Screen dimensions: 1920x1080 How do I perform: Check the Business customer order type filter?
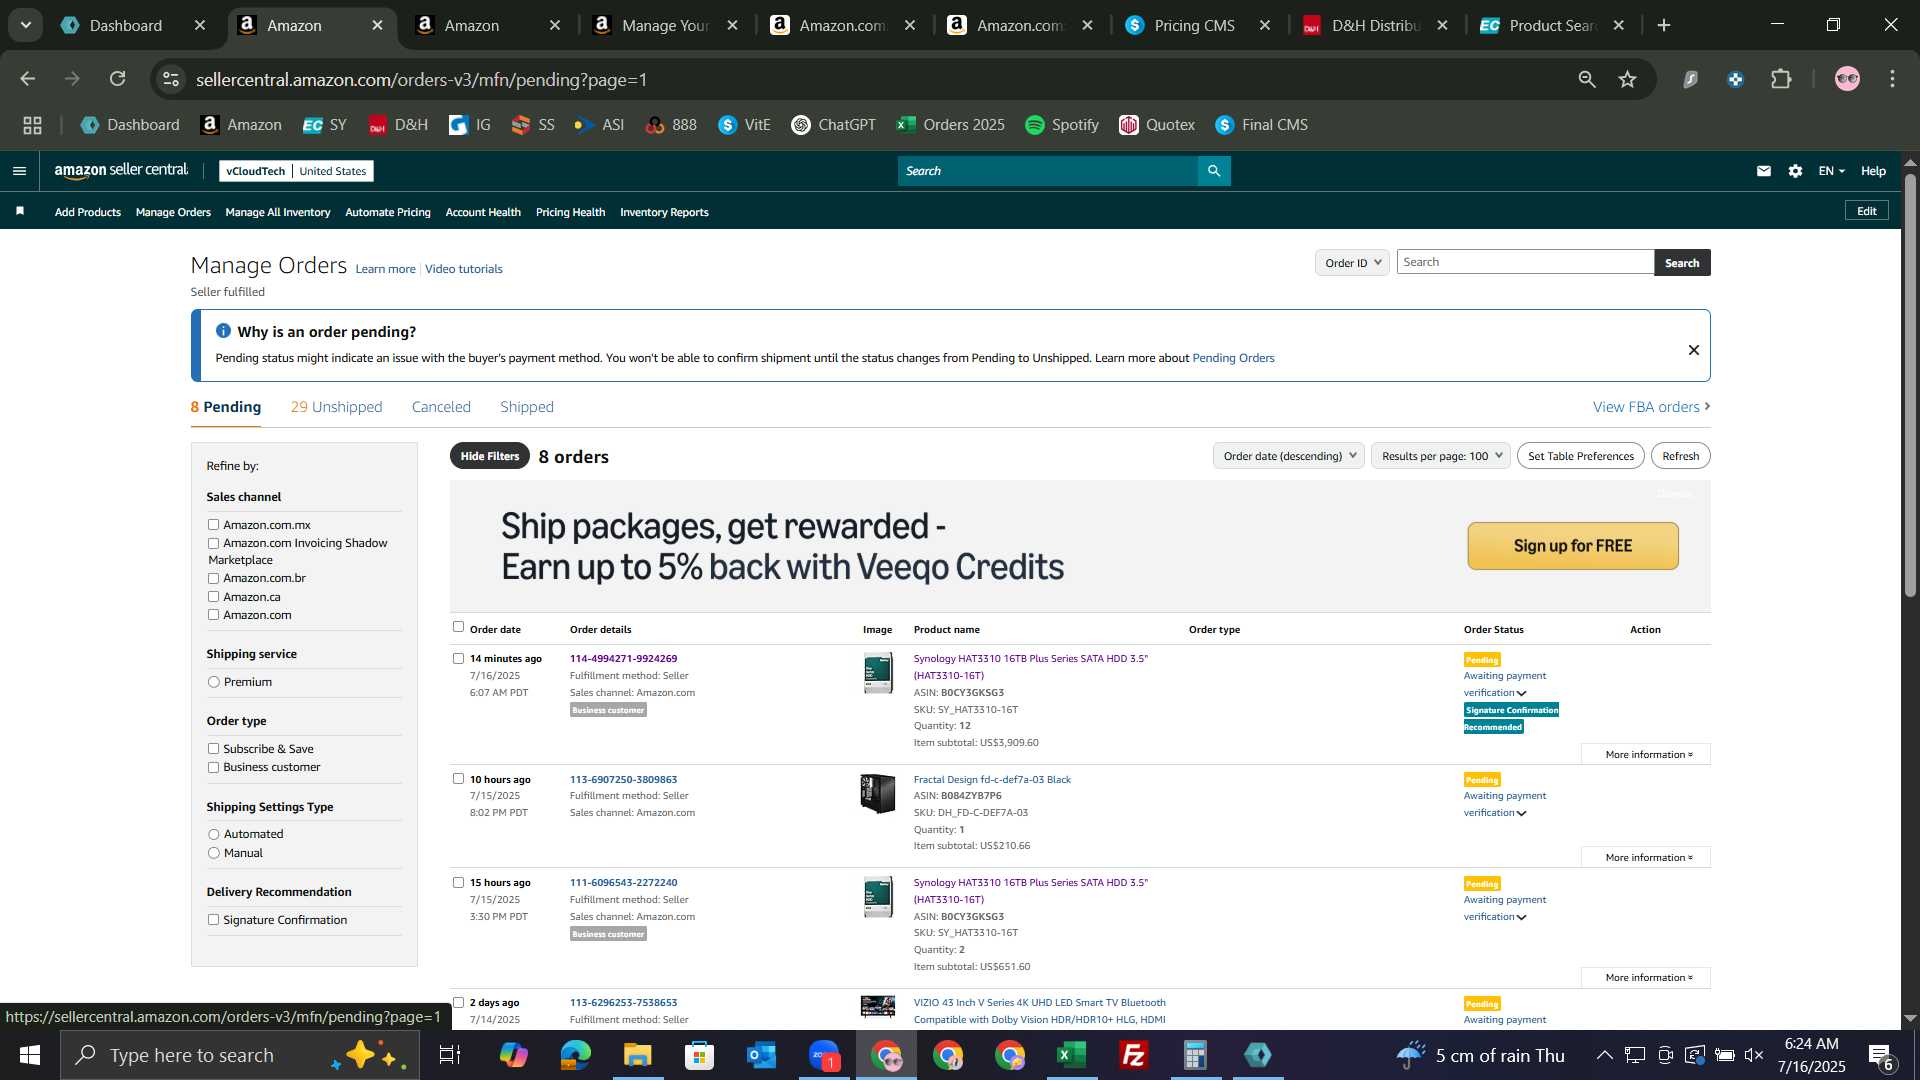point(213,767)
